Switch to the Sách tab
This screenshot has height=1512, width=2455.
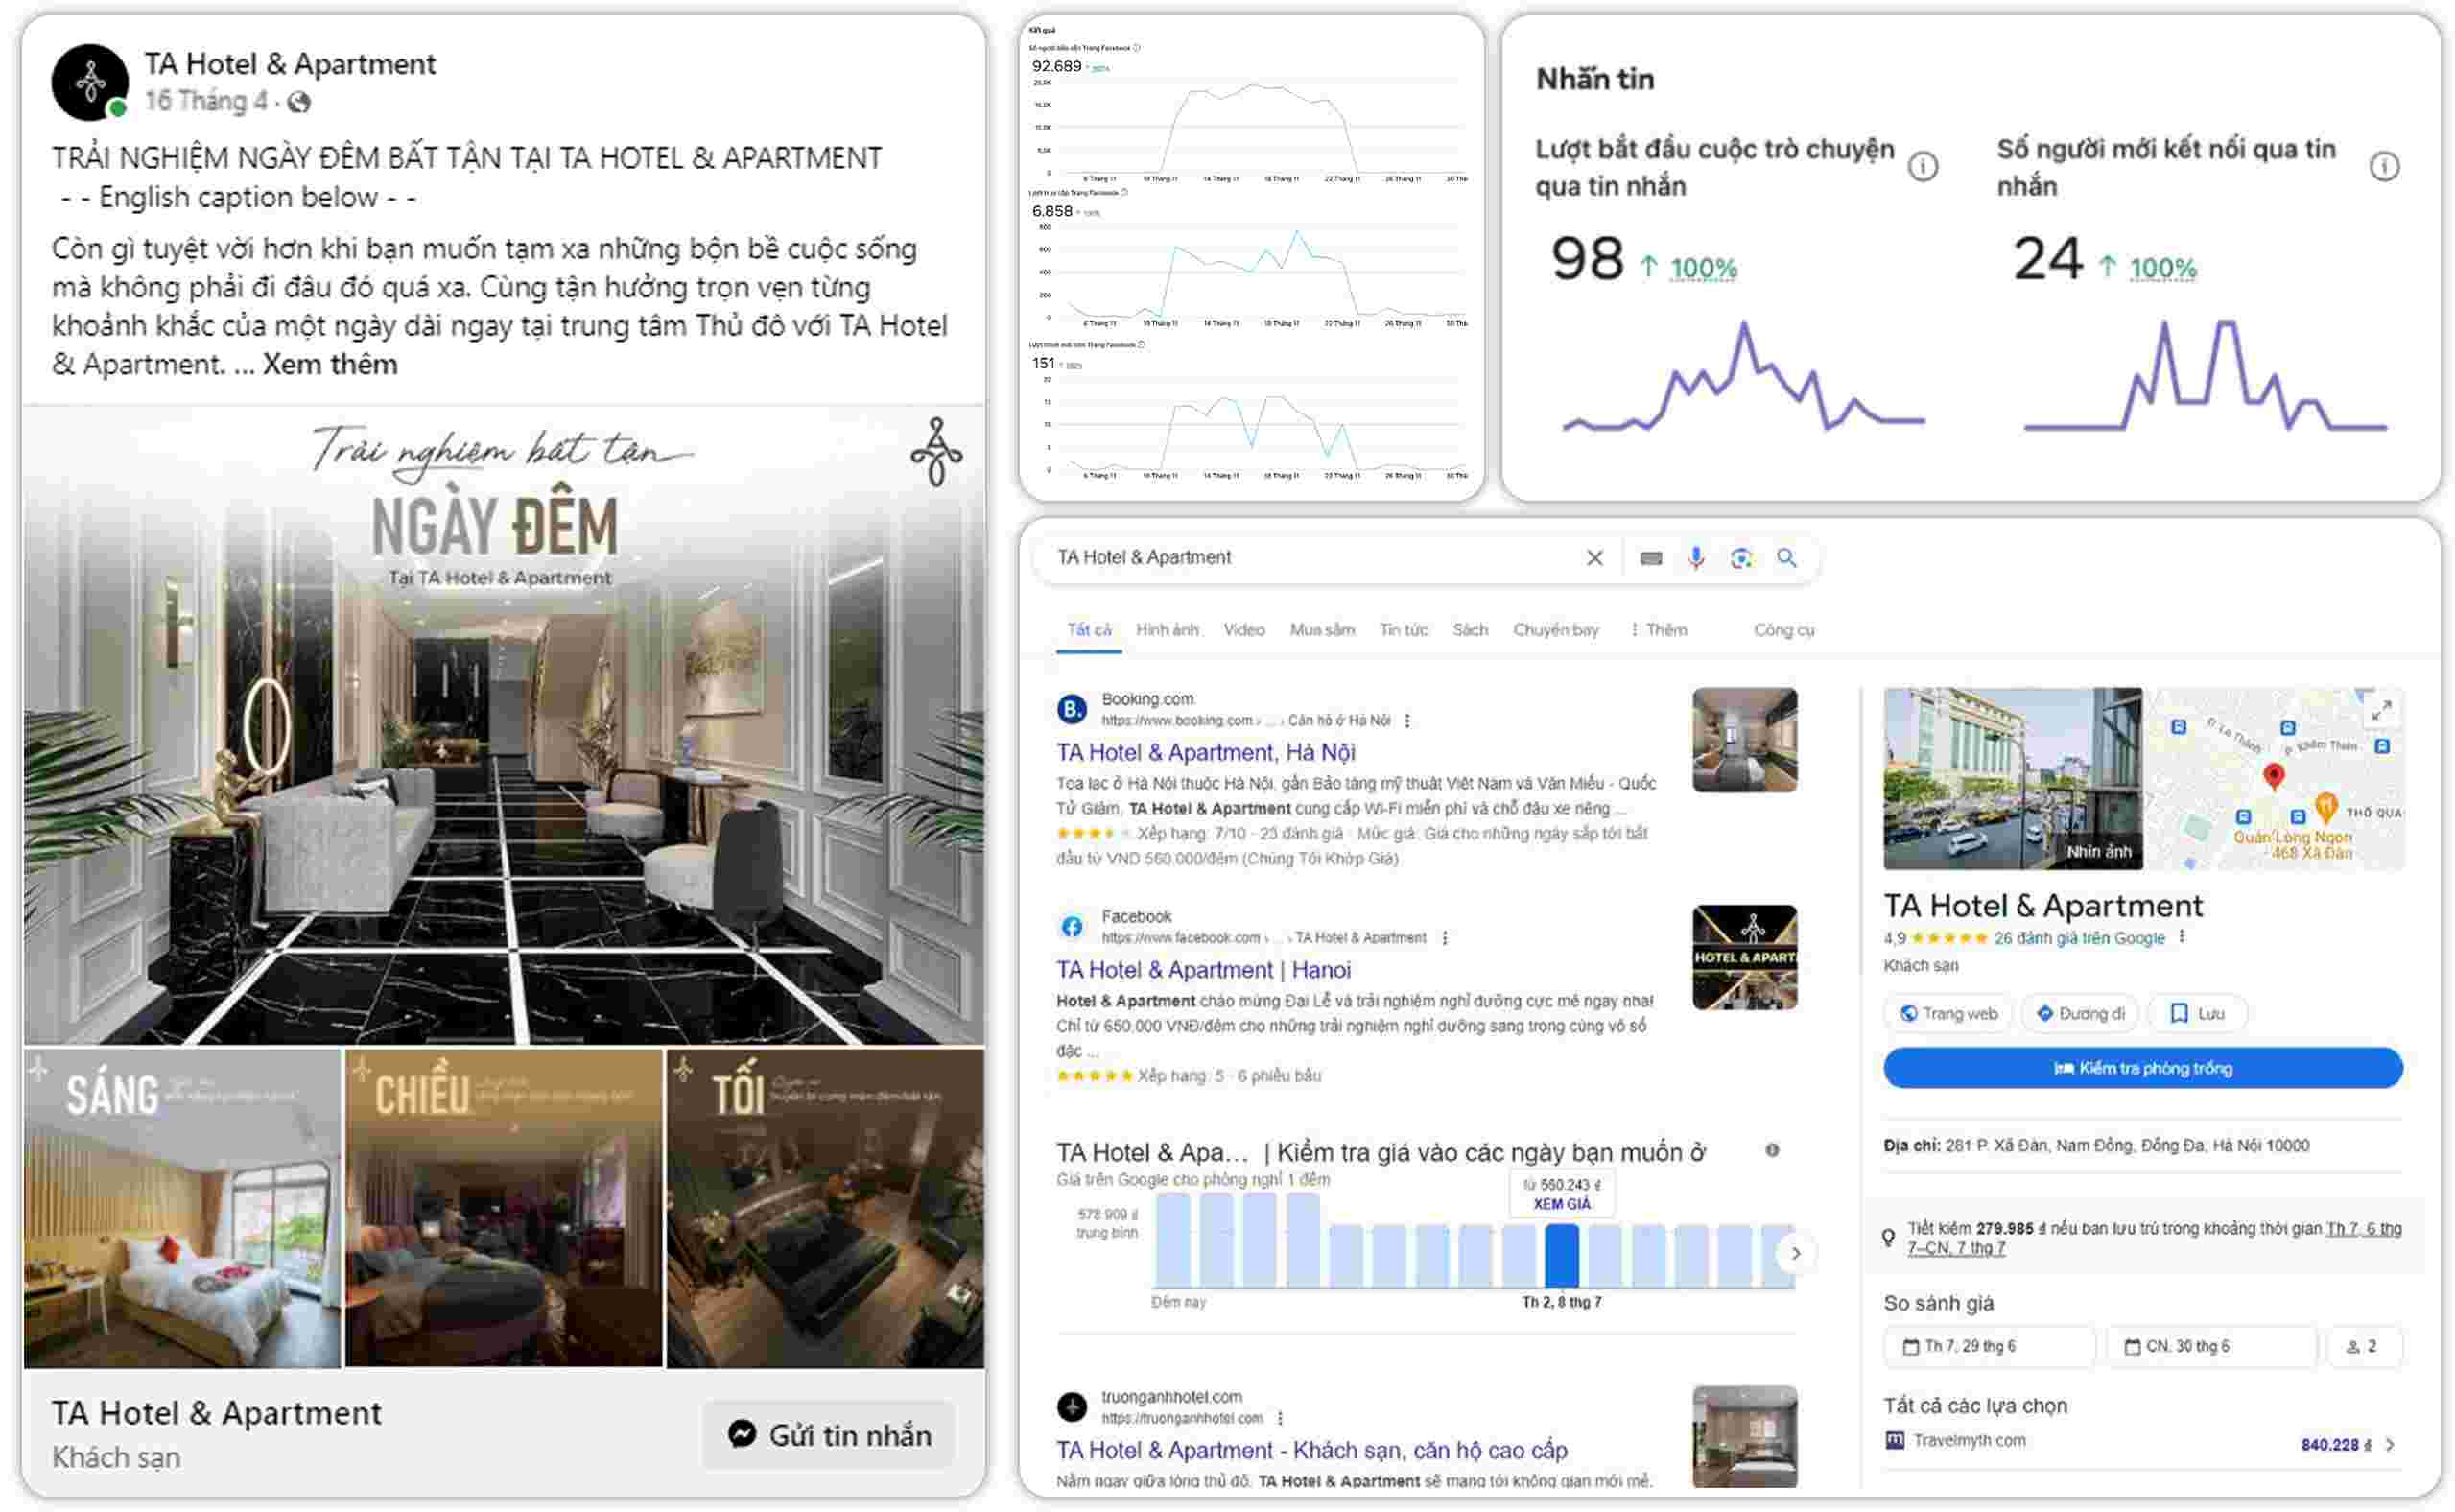point(1470,630)
